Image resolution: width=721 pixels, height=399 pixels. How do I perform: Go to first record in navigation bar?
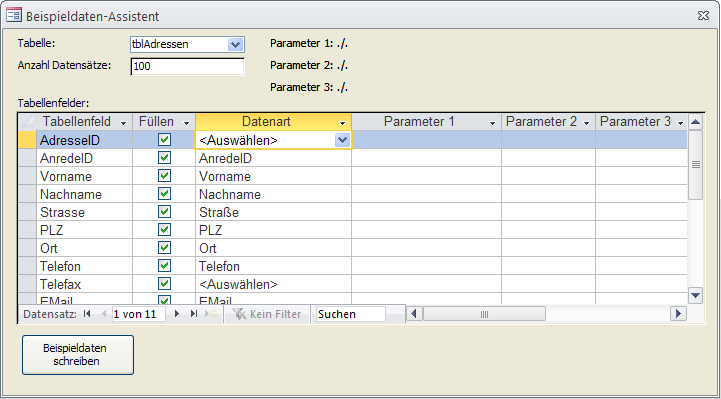click(x=87, y=314)
